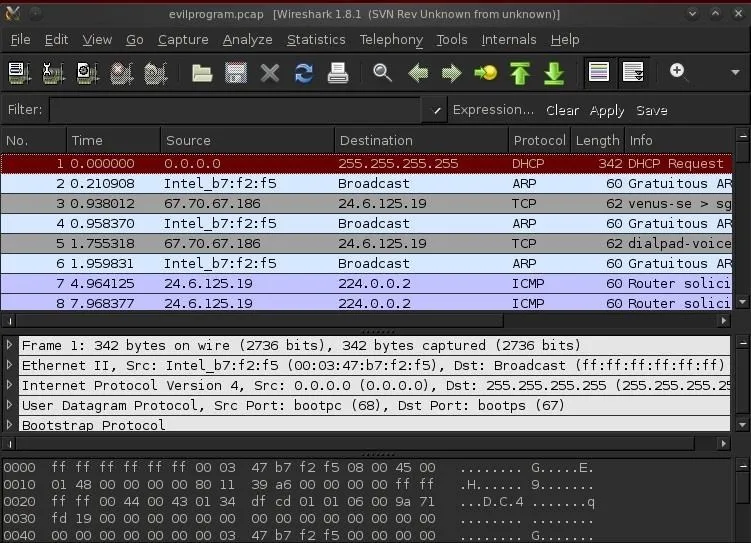Open the Analyze menu
Viewport: 751px width, 543px height.
[x=247, y=40]
